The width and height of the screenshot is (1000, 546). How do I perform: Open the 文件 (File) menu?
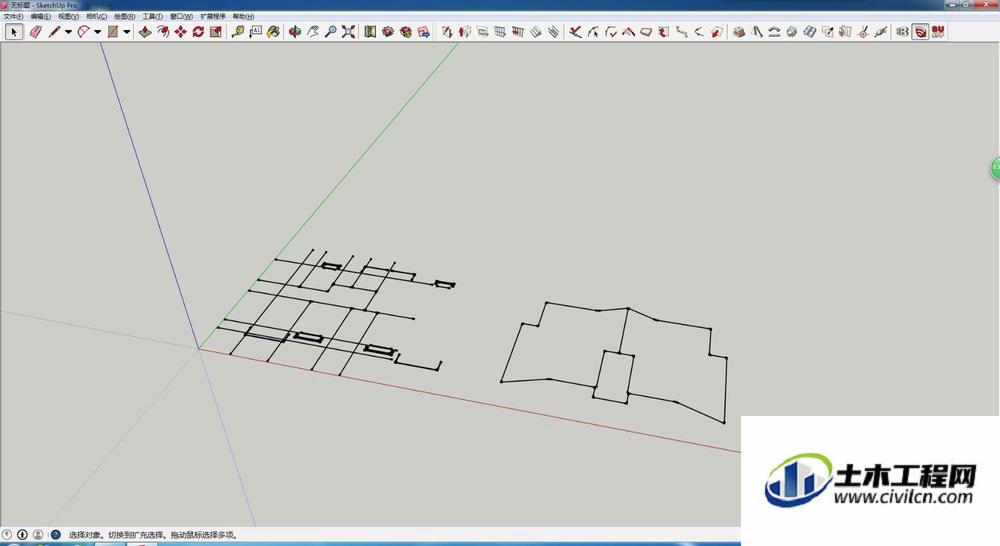tap(13, 16)
